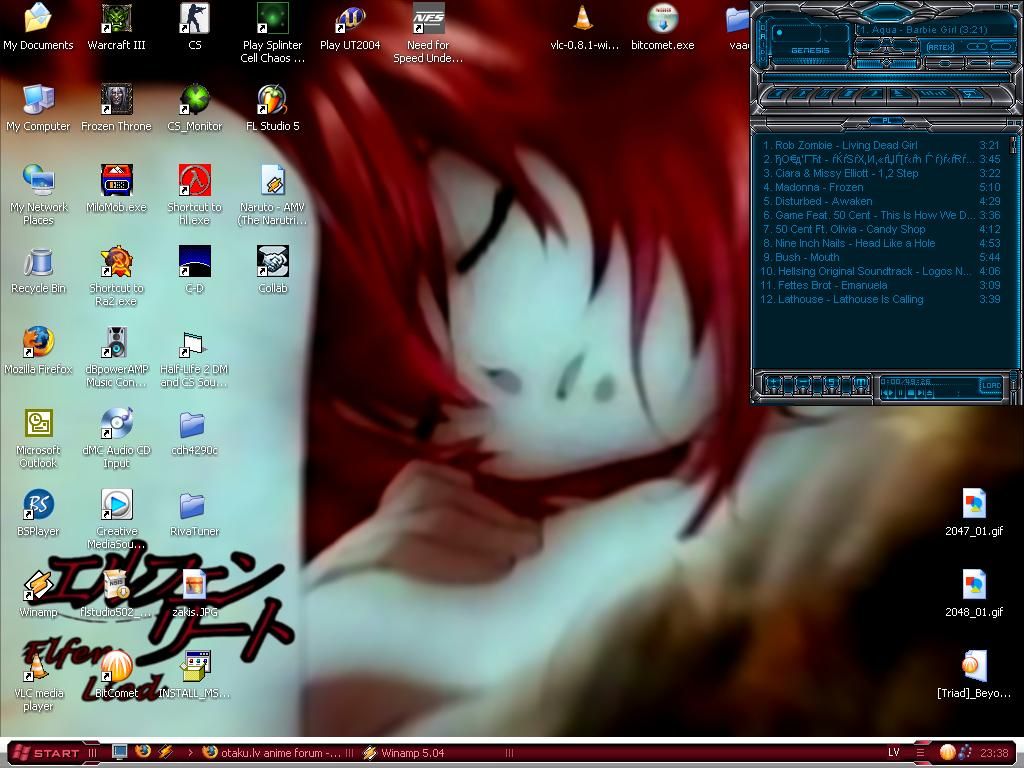Open Play Splinter Cell Chaos shortcut

(272, 33)
